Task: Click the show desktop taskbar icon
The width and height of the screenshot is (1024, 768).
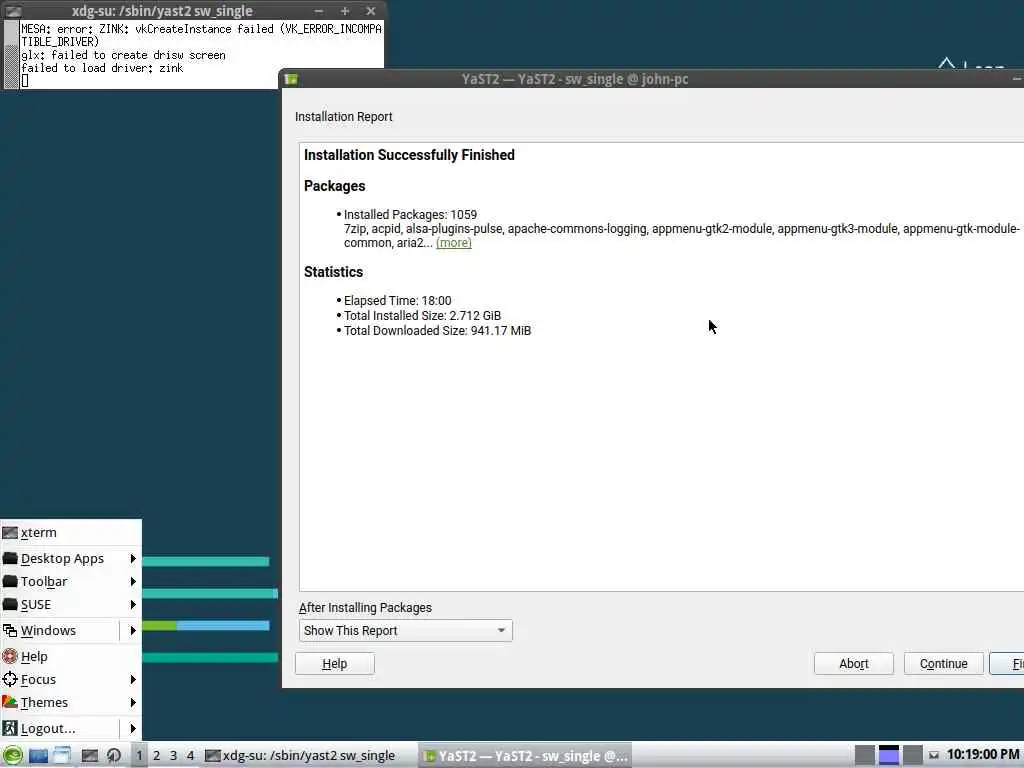Action: click(x=38, y=756)
